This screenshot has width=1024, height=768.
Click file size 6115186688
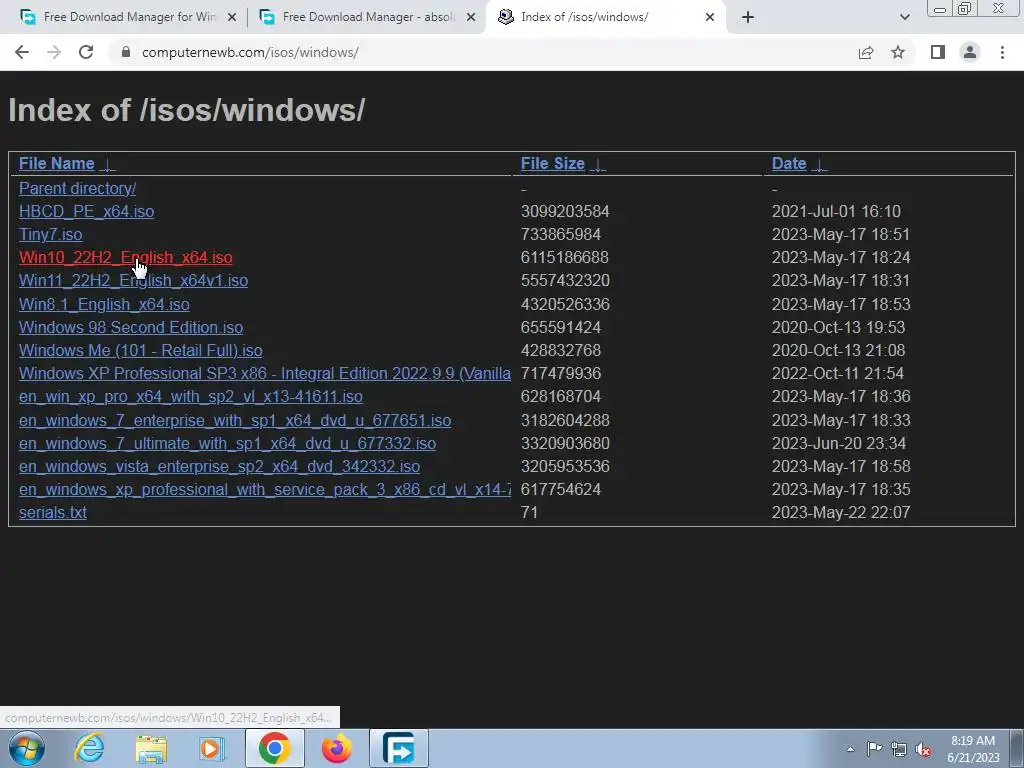[x=564, y=257]
